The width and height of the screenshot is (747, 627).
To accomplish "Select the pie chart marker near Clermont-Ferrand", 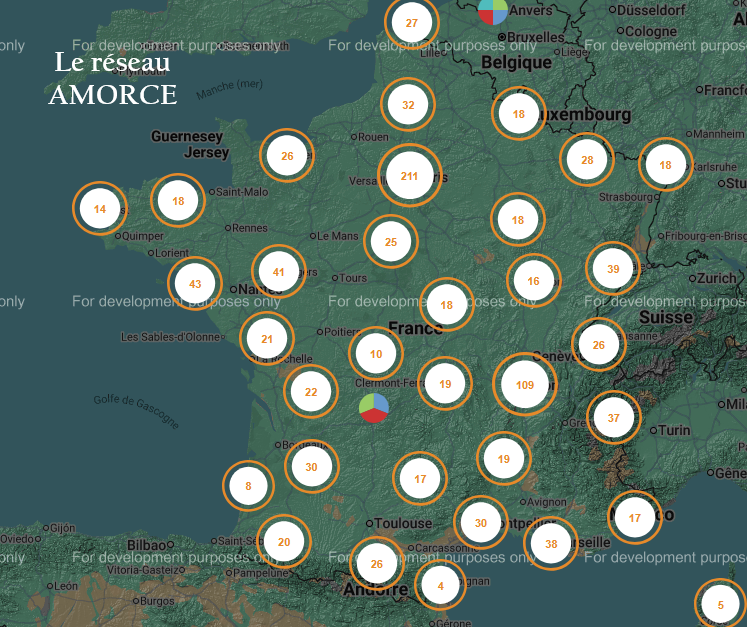I will (x=374, y=408).
